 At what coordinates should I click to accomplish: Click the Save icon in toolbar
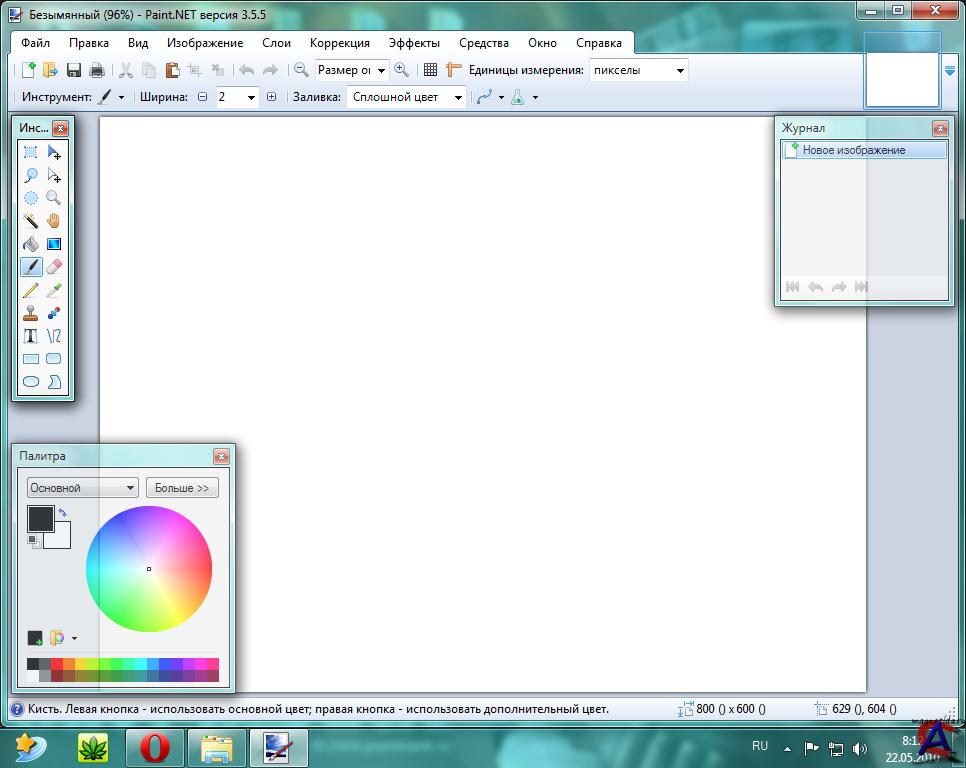(74, 70)
